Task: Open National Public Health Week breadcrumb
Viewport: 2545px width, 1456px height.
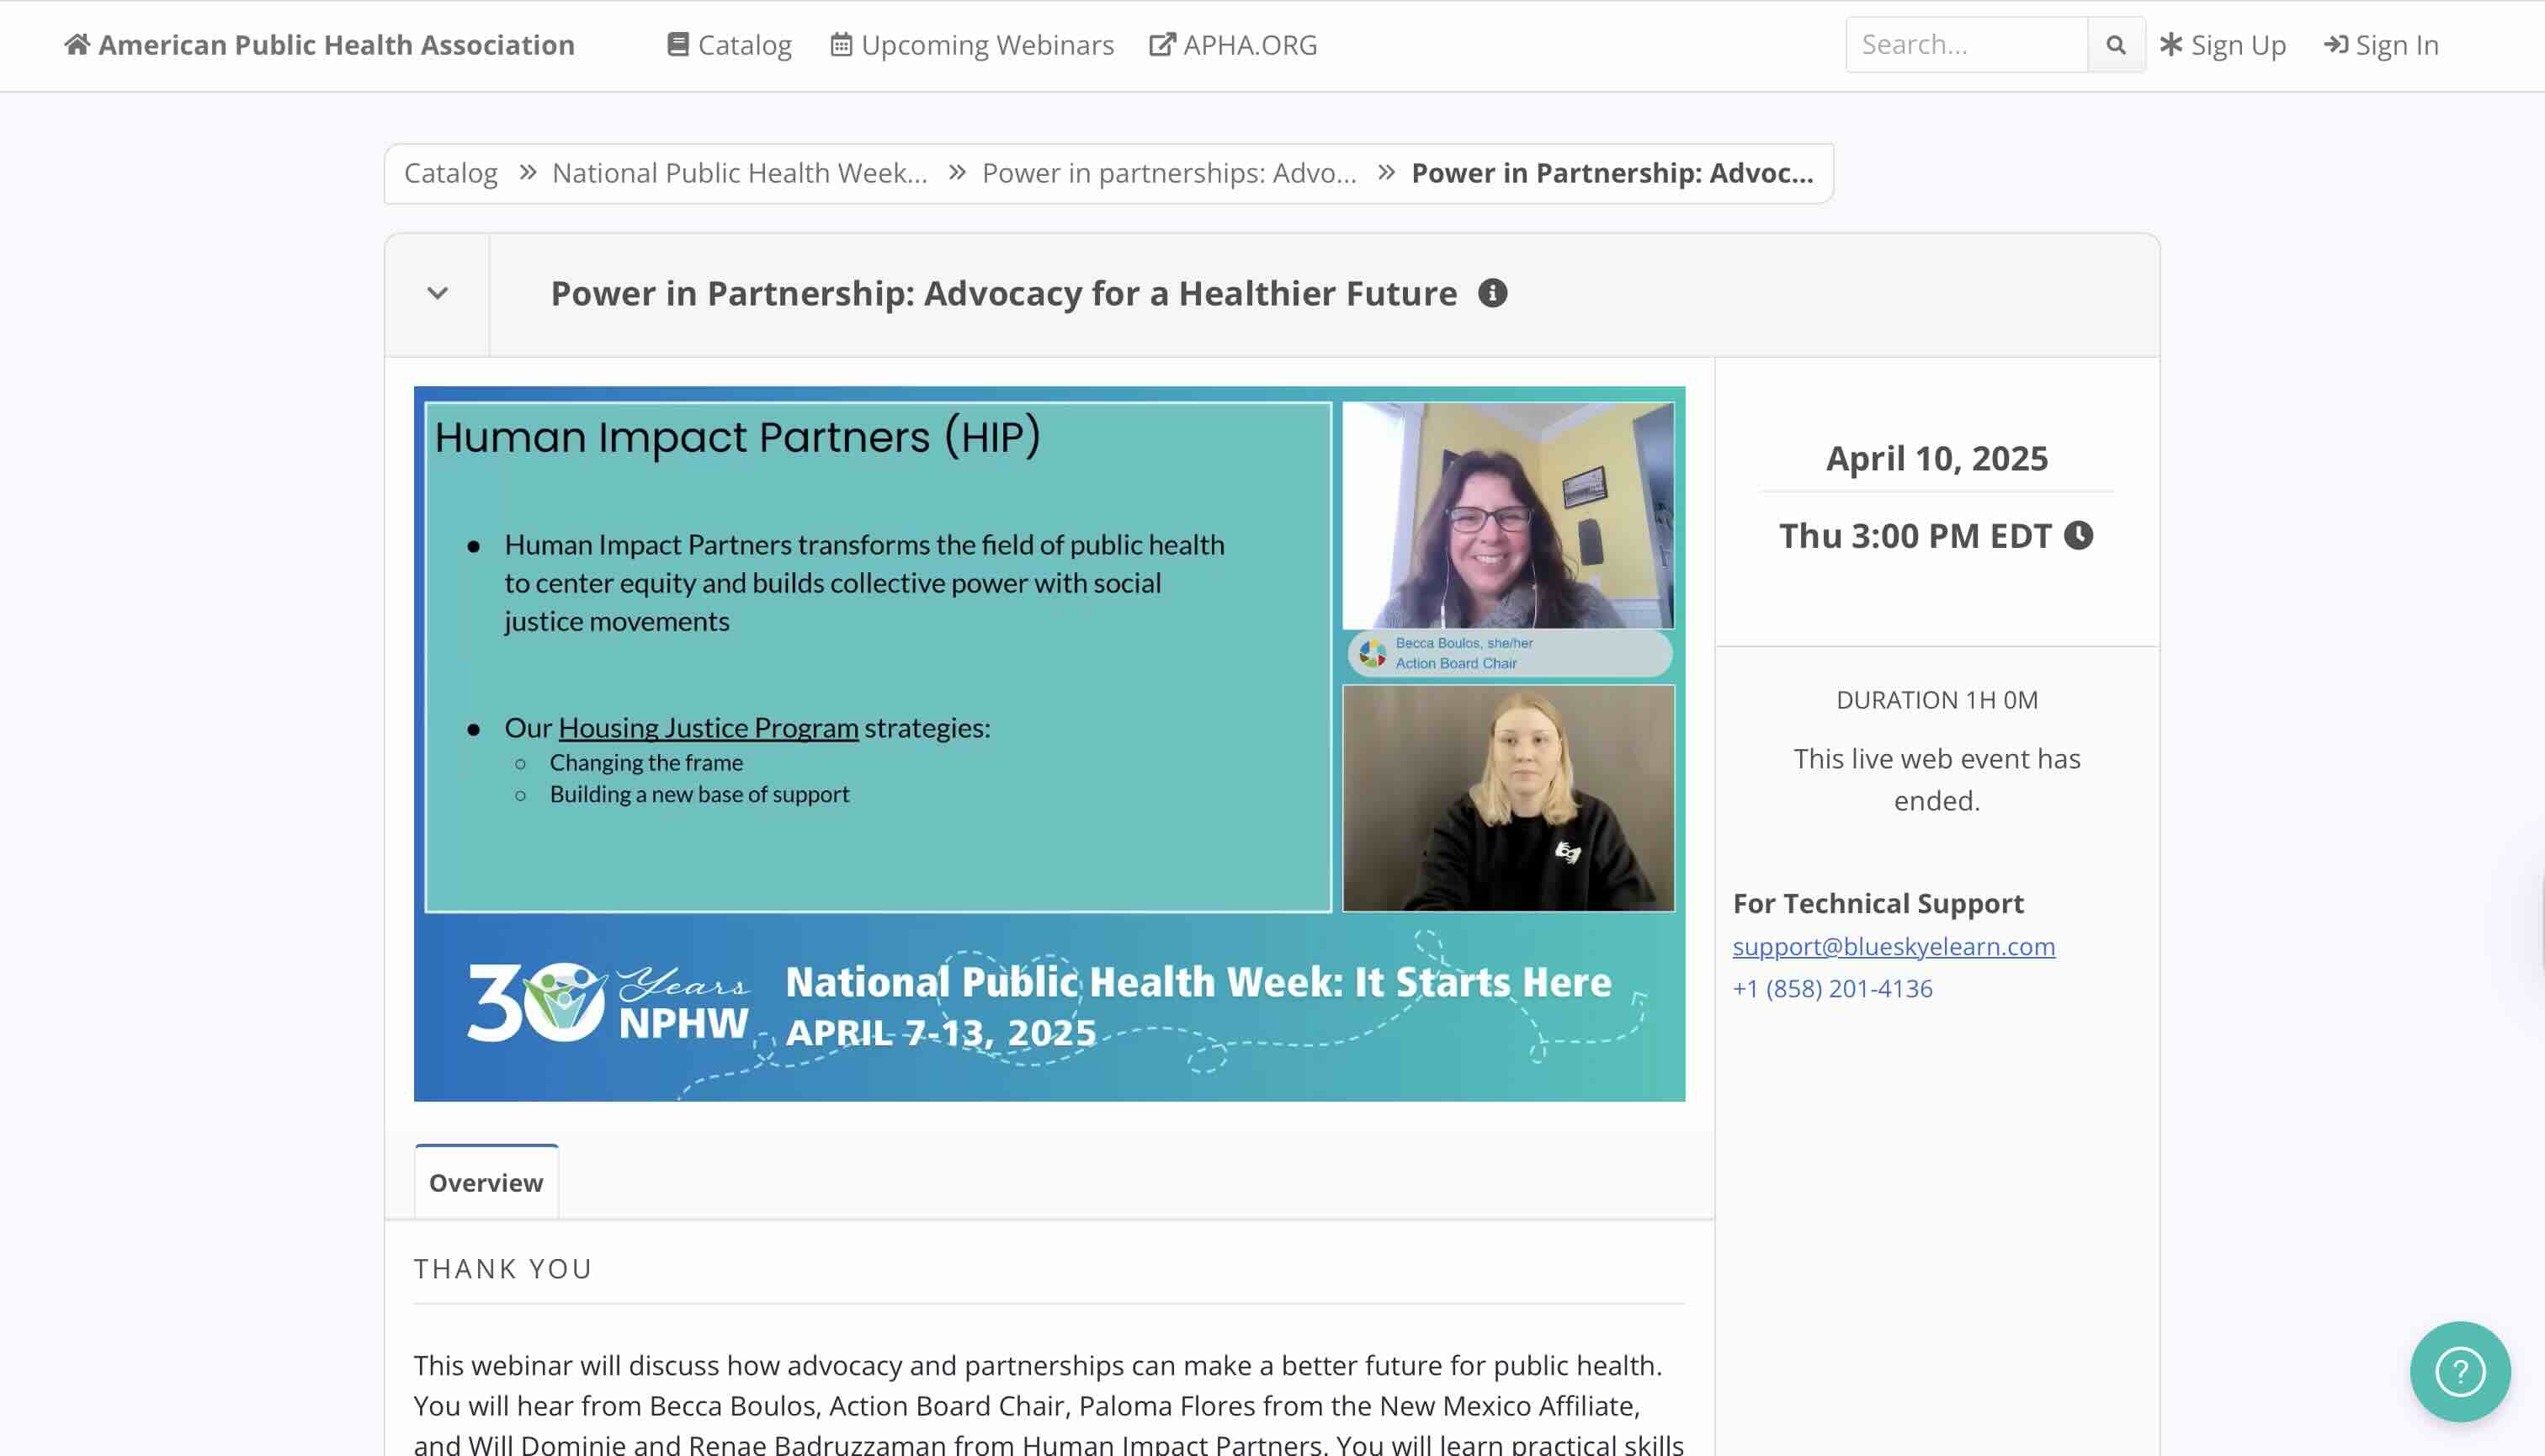Action: [x=739, y=173]
